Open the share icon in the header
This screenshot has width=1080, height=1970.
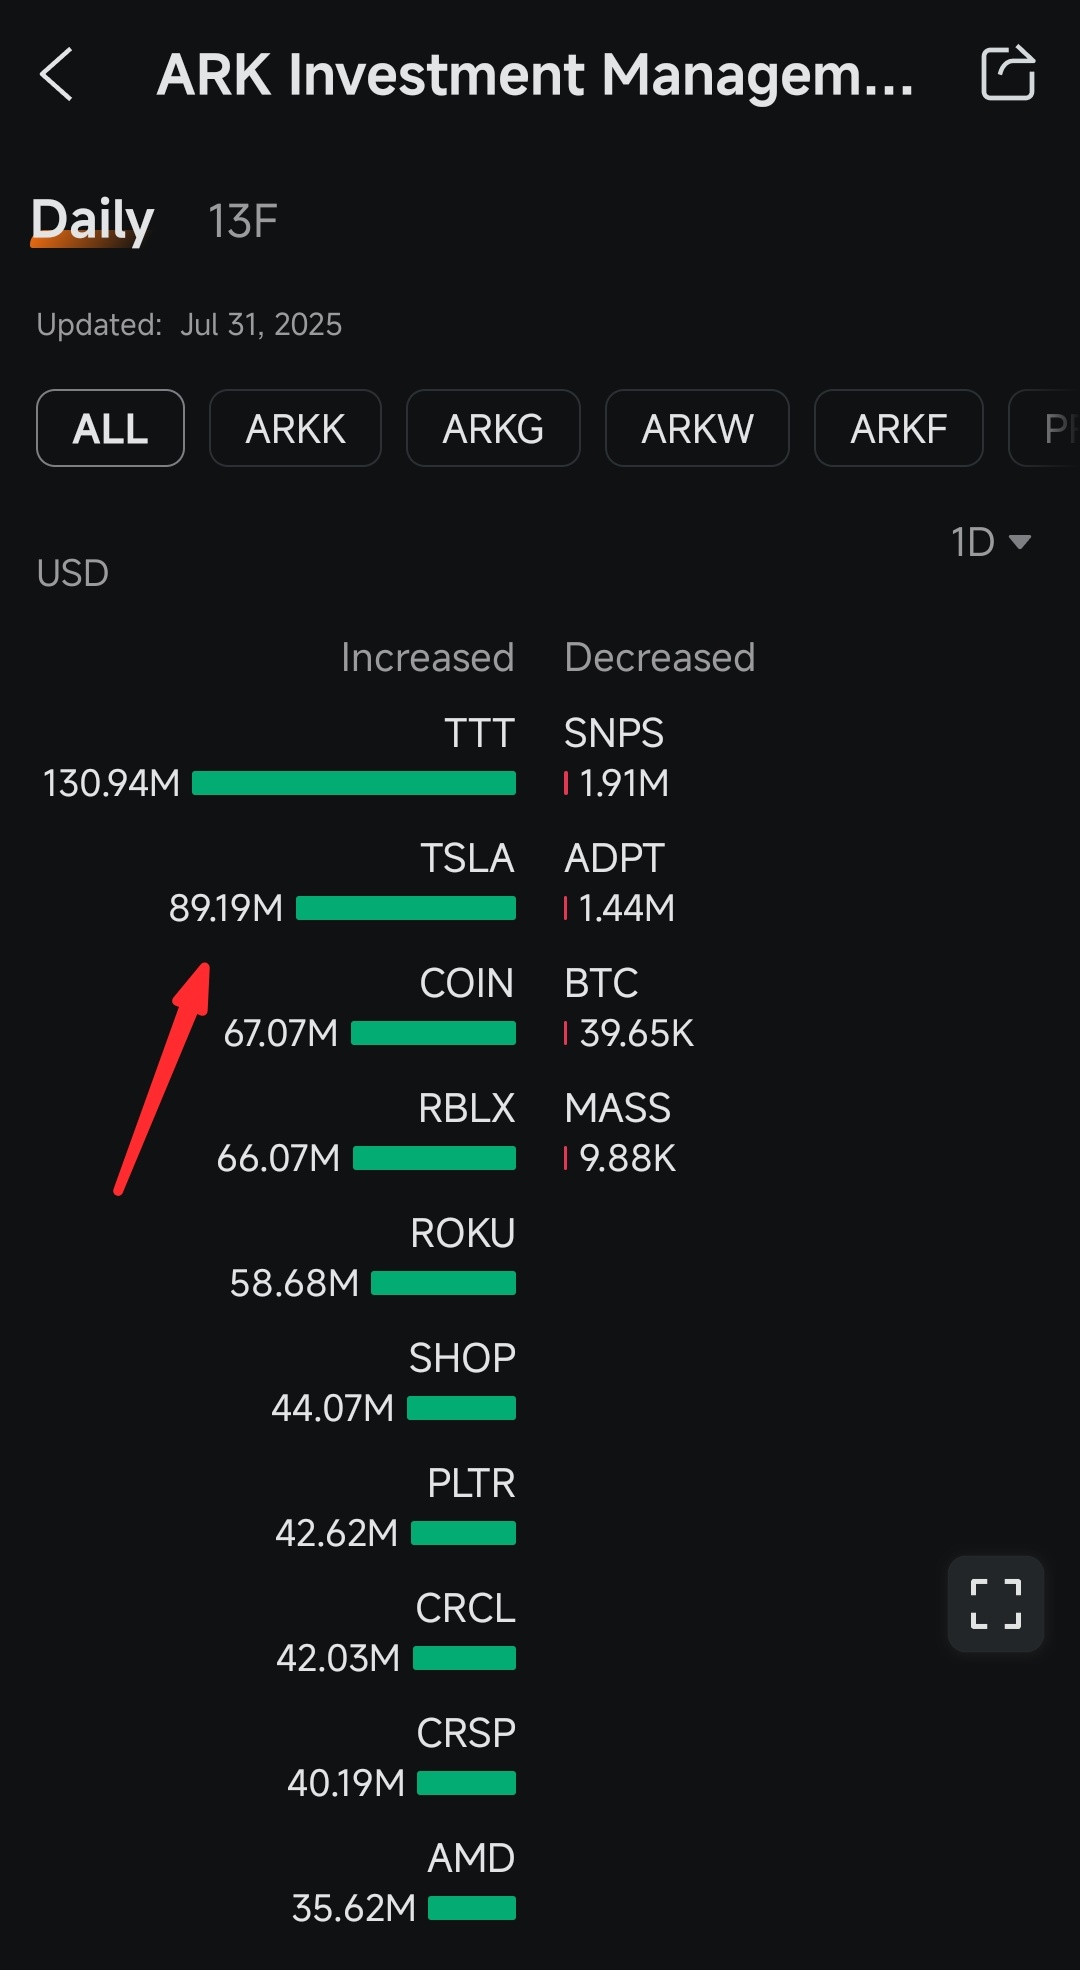1008,73
